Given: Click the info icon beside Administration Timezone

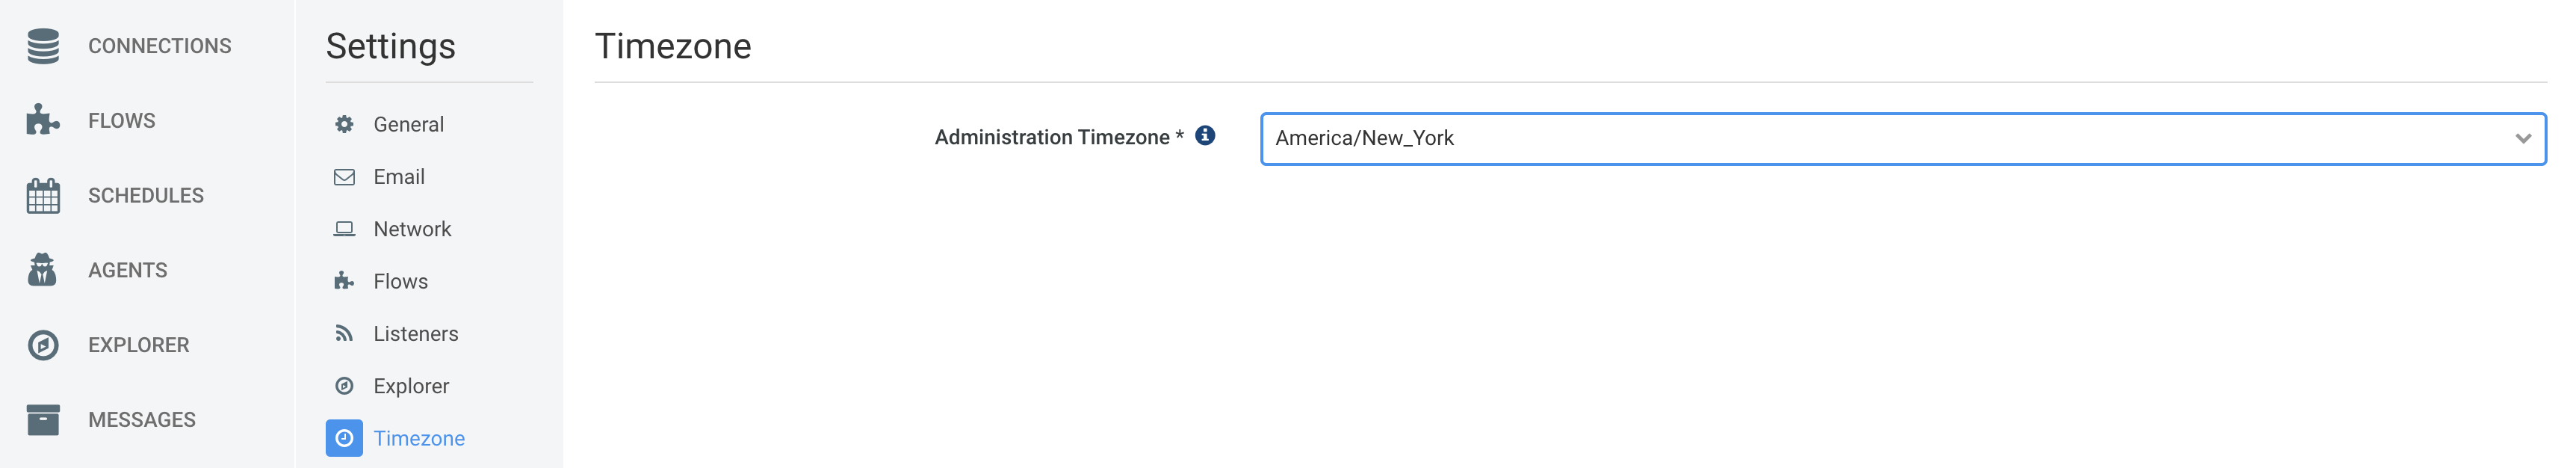Looking at the screenshot, I should 1205,135.
